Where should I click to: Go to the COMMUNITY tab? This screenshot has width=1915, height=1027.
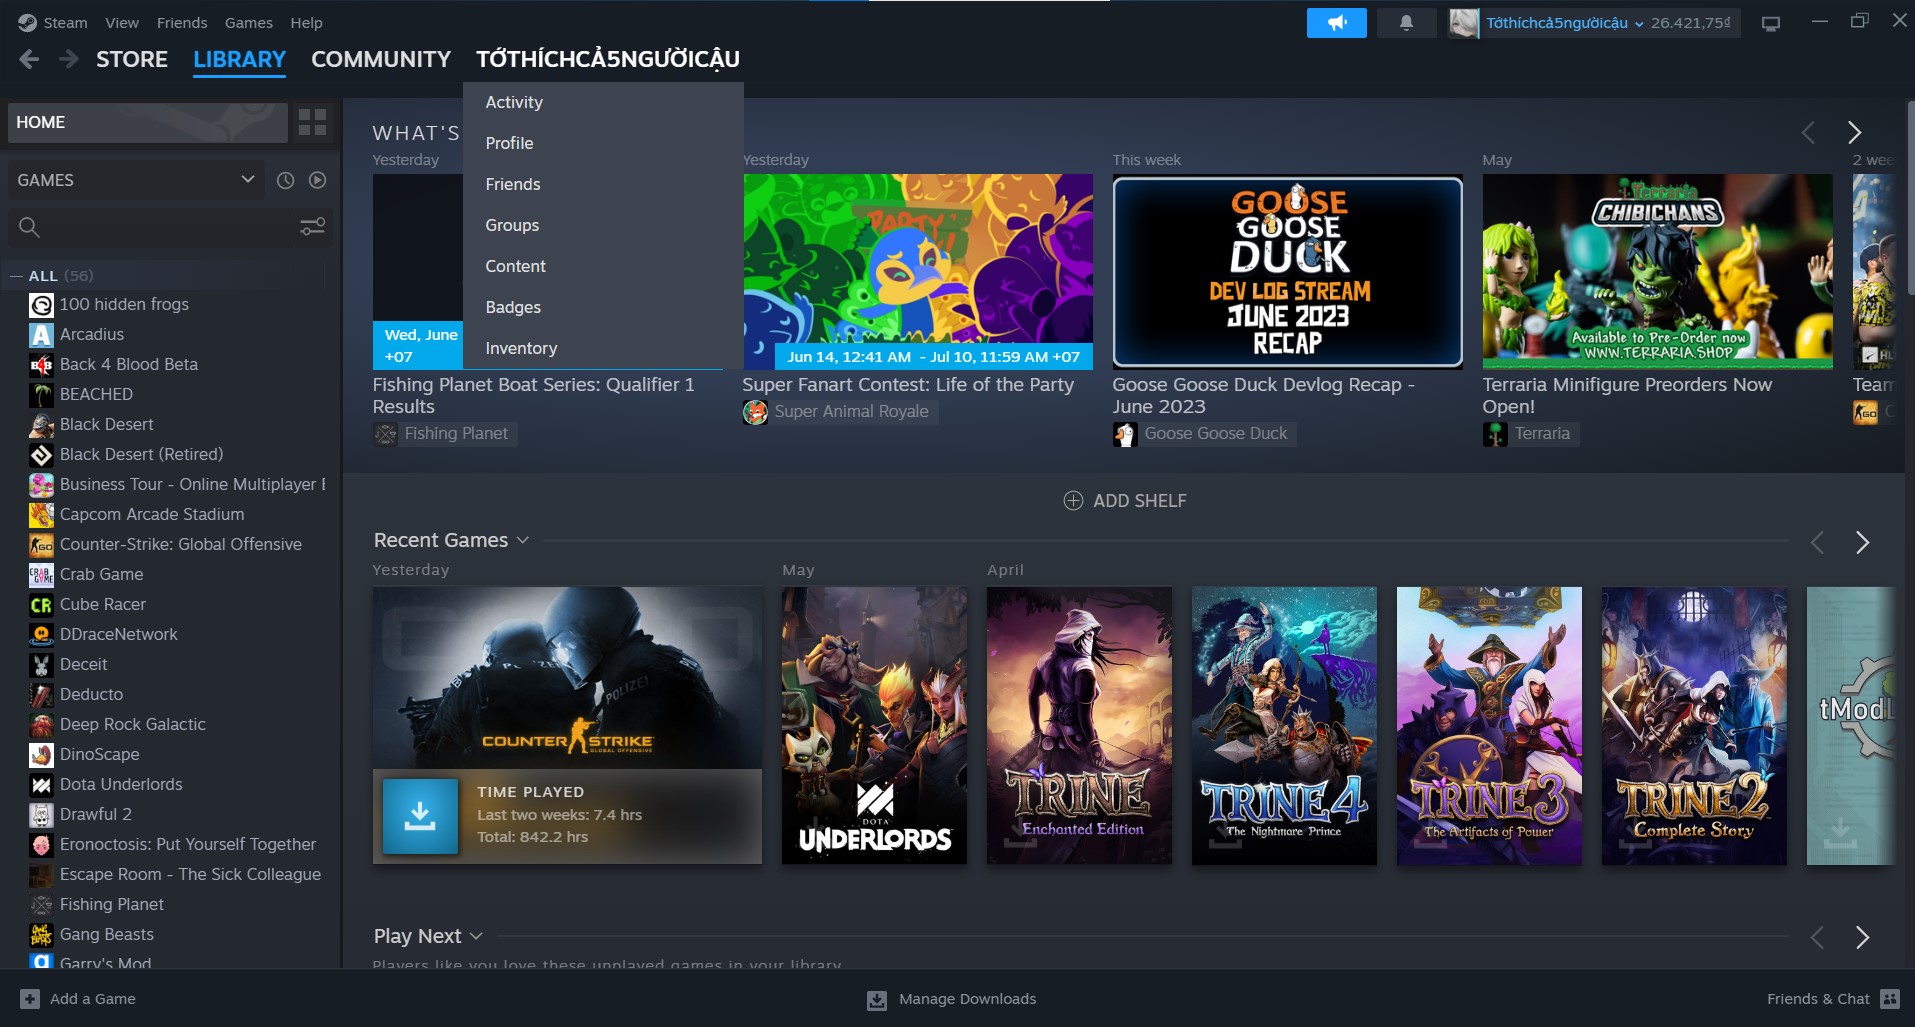381,60
